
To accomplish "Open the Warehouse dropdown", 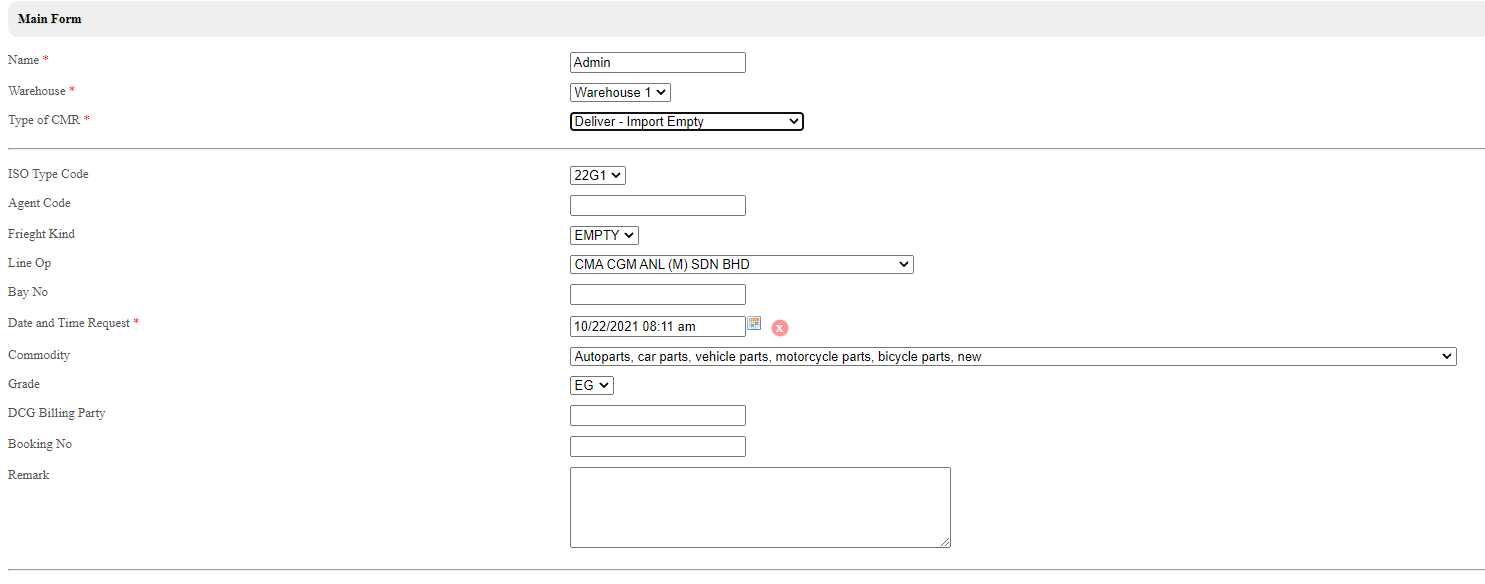I will click(x=620, y=92).
